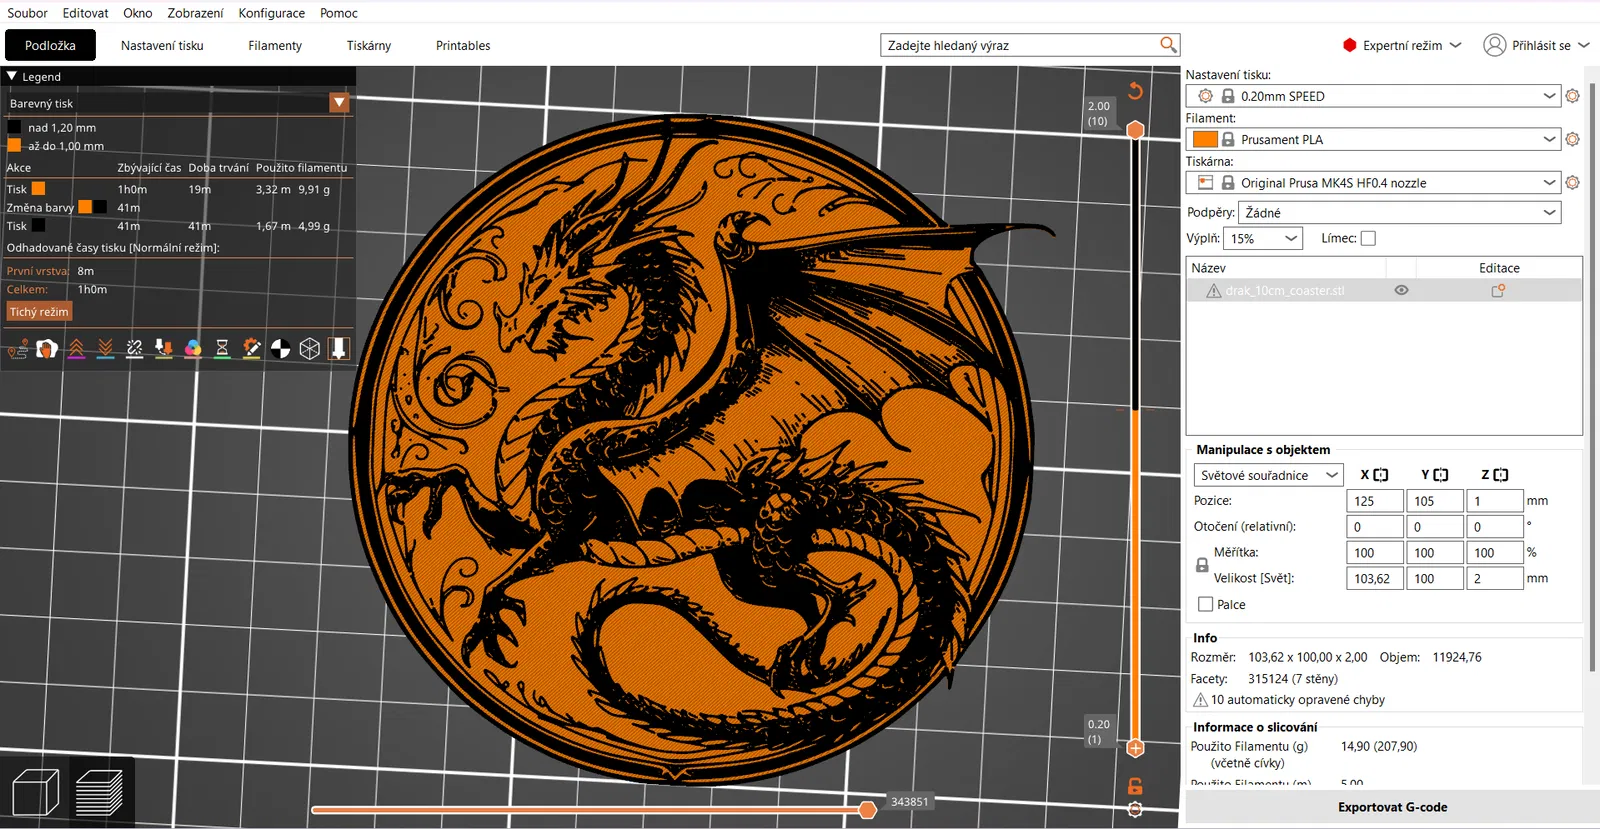Toggle travel moves path icon in legend
The height and width of the screenshot is (829, 1600).
coord(18,348)
